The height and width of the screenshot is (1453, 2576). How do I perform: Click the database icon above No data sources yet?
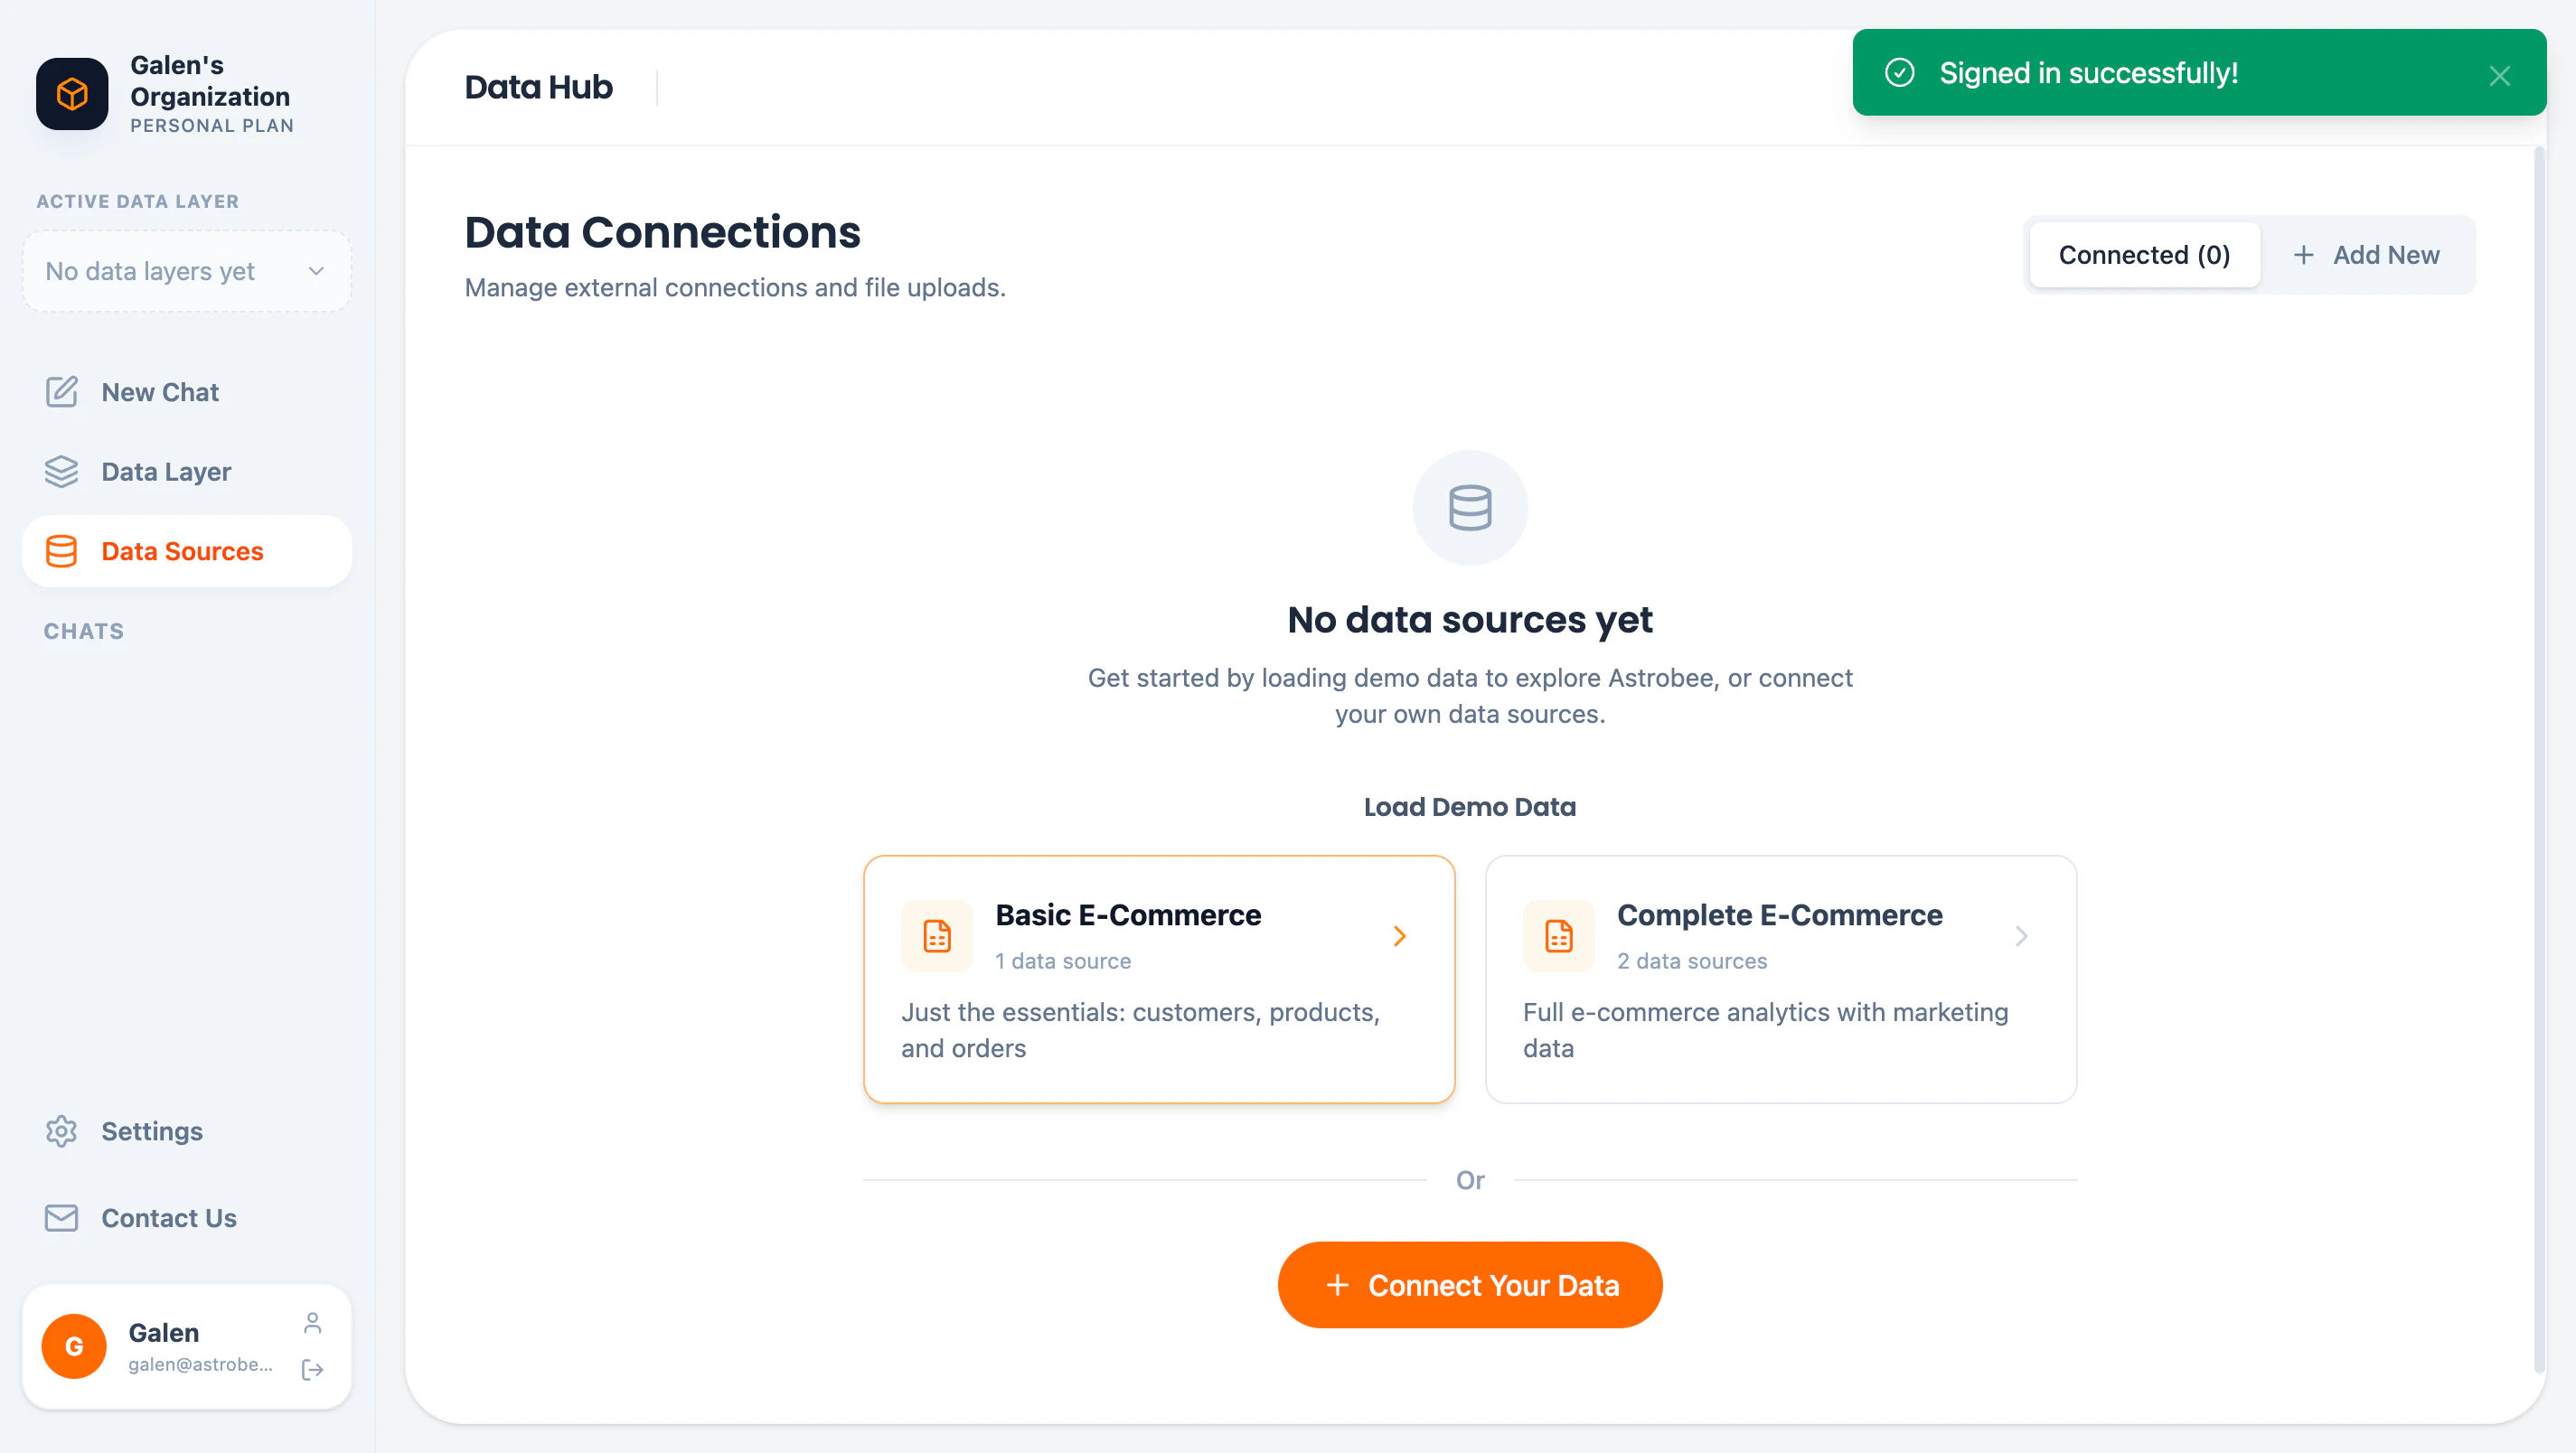pos(1469,507)
